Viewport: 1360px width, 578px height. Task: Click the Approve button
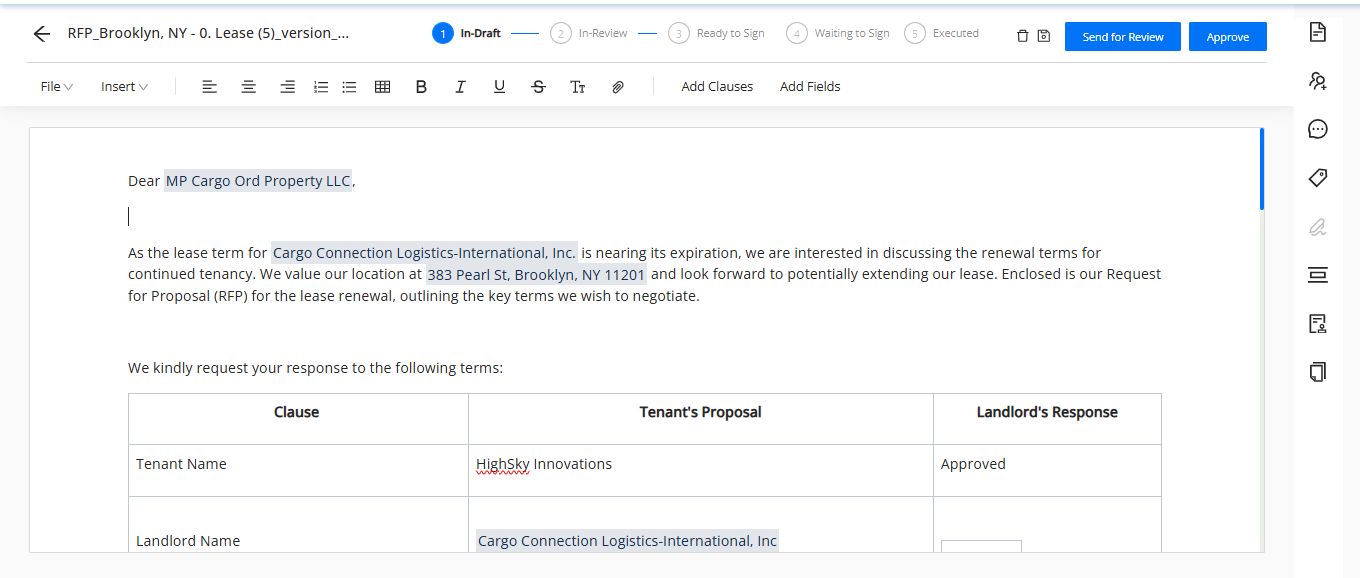pyautogui.click(x=1228, y=37)
